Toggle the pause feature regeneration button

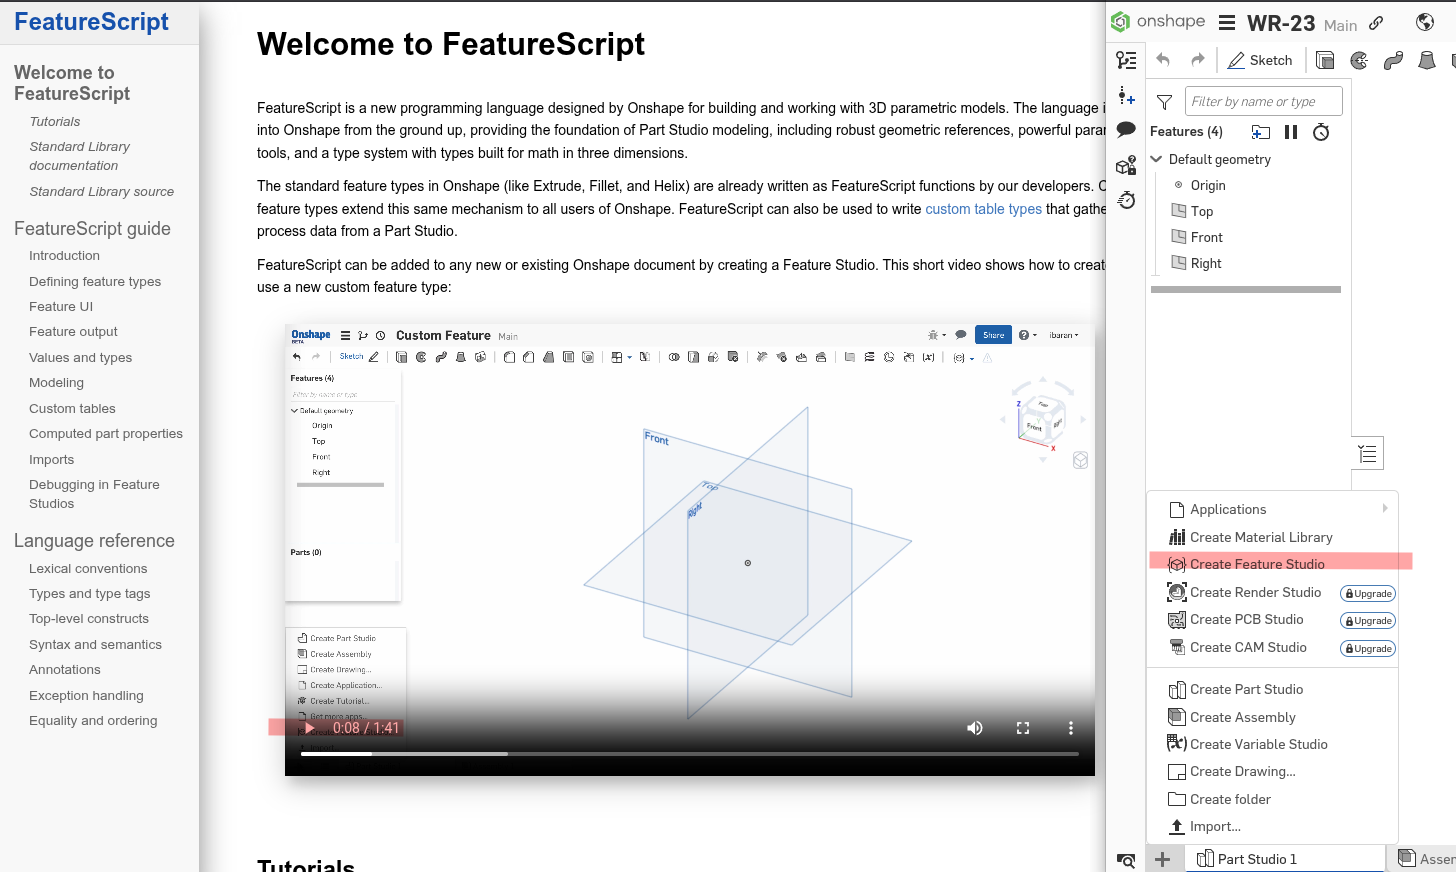[1291, 132]
